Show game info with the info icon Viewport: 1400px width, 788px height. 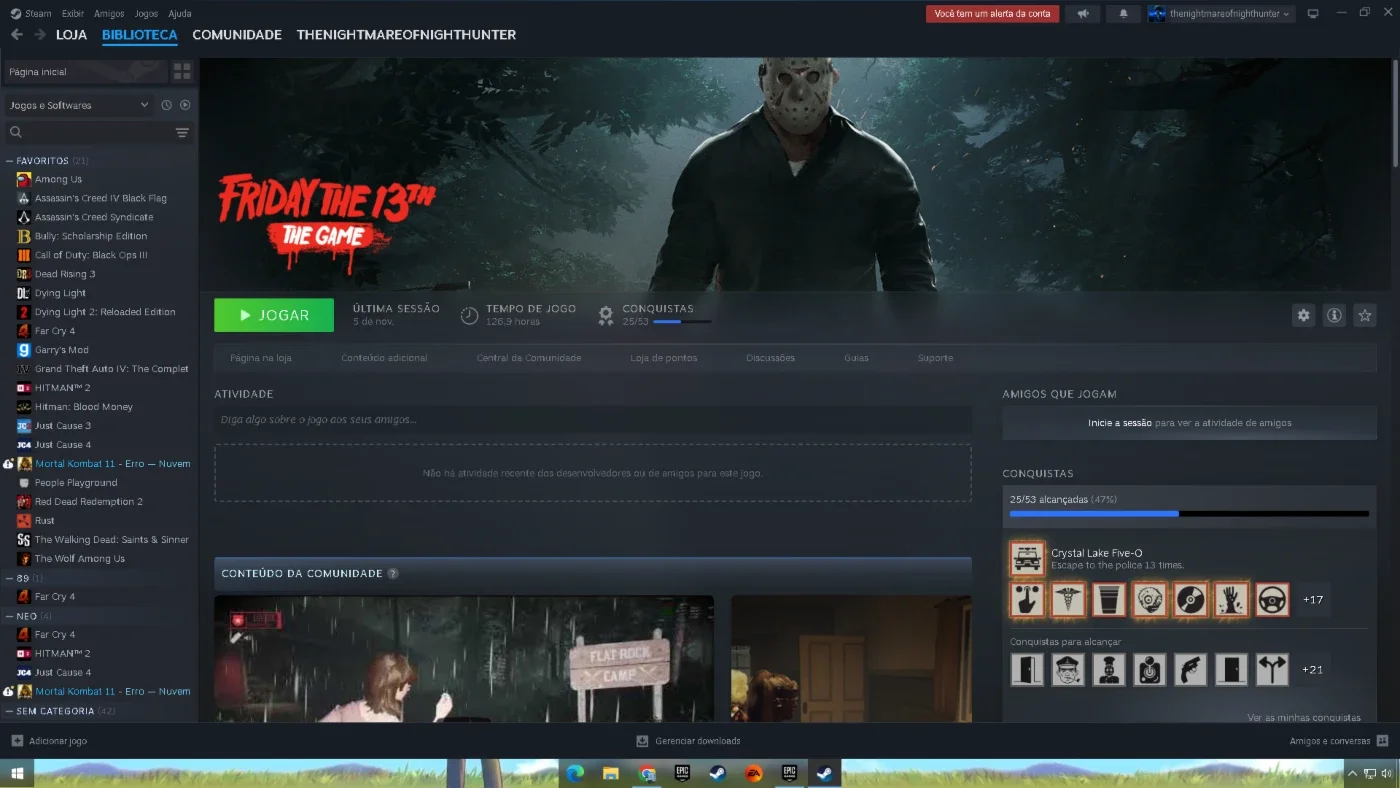[x=1334, y=315]
